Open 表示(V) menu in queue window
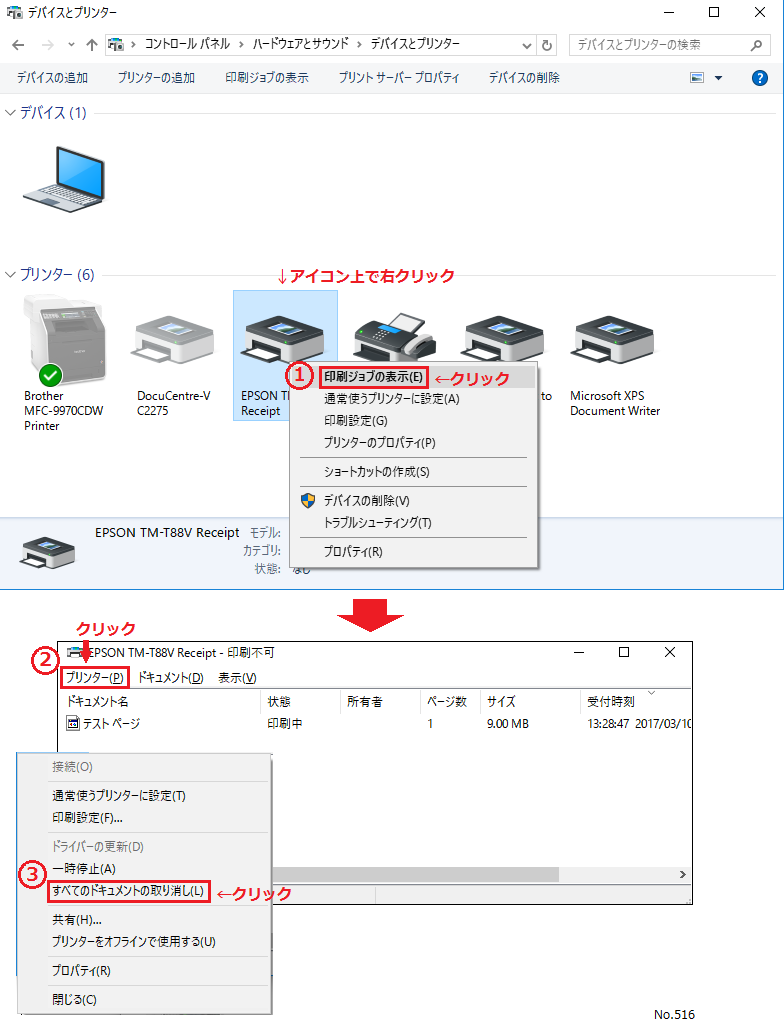The image size is (784, 1032). tap(237, 677)
